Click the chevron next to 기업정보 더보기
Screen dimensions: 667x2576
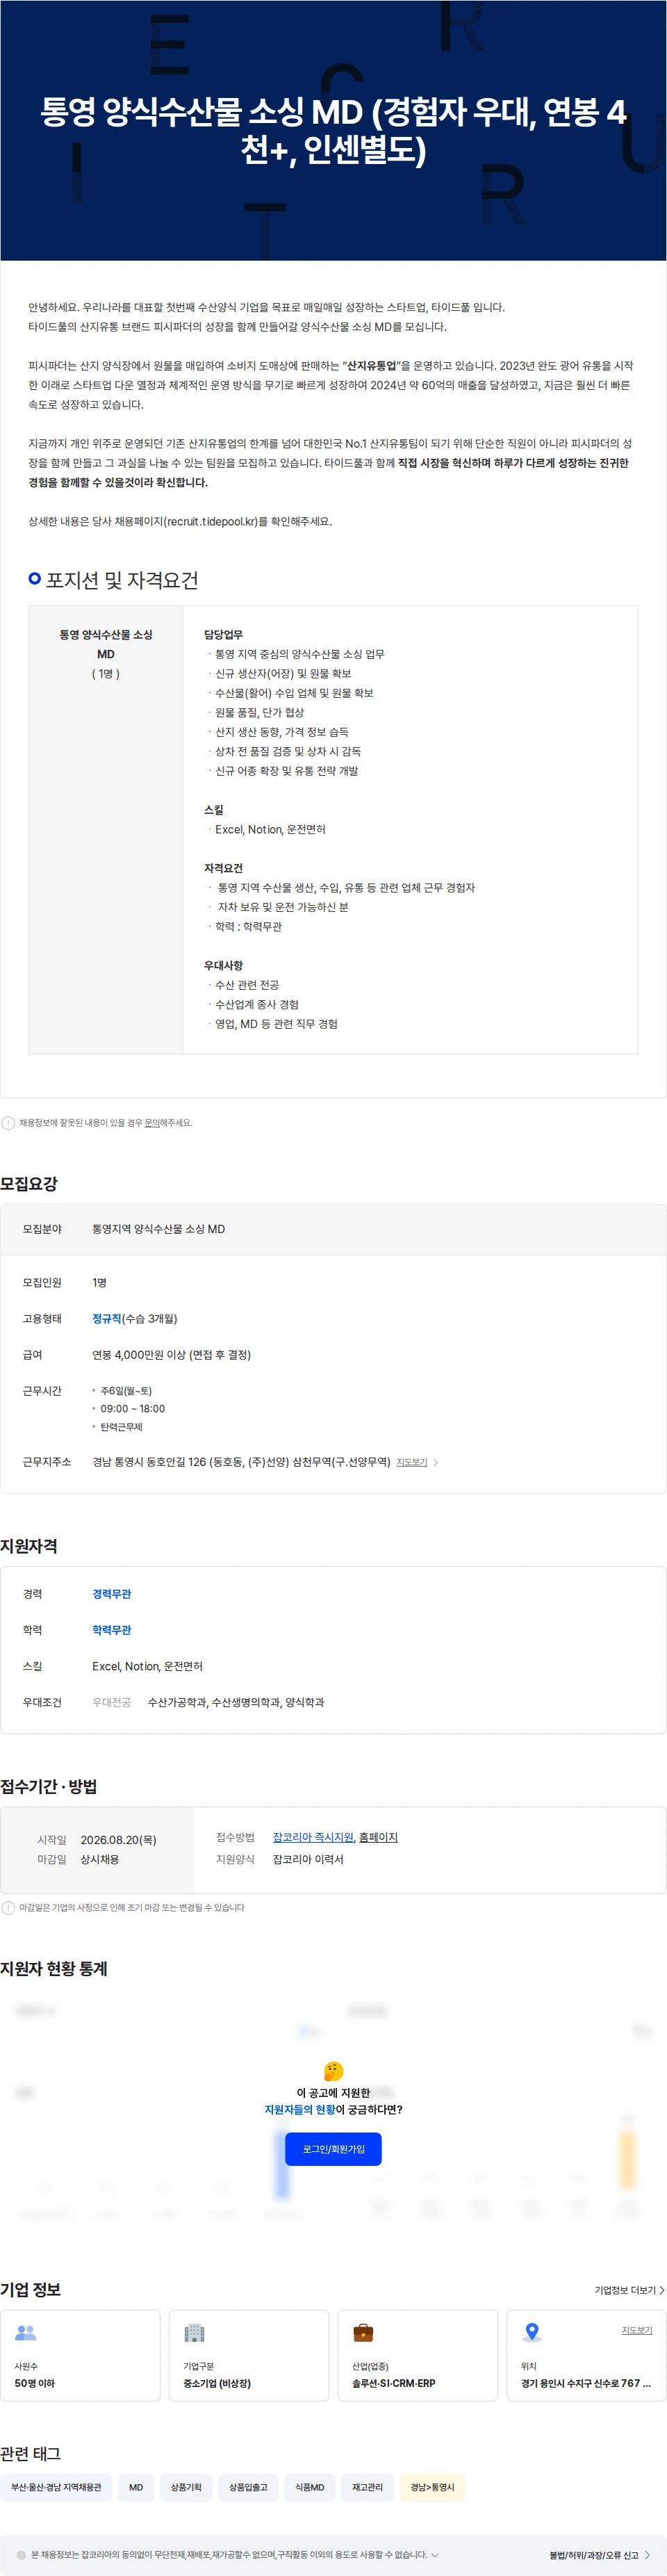(x=661, y=2289)
